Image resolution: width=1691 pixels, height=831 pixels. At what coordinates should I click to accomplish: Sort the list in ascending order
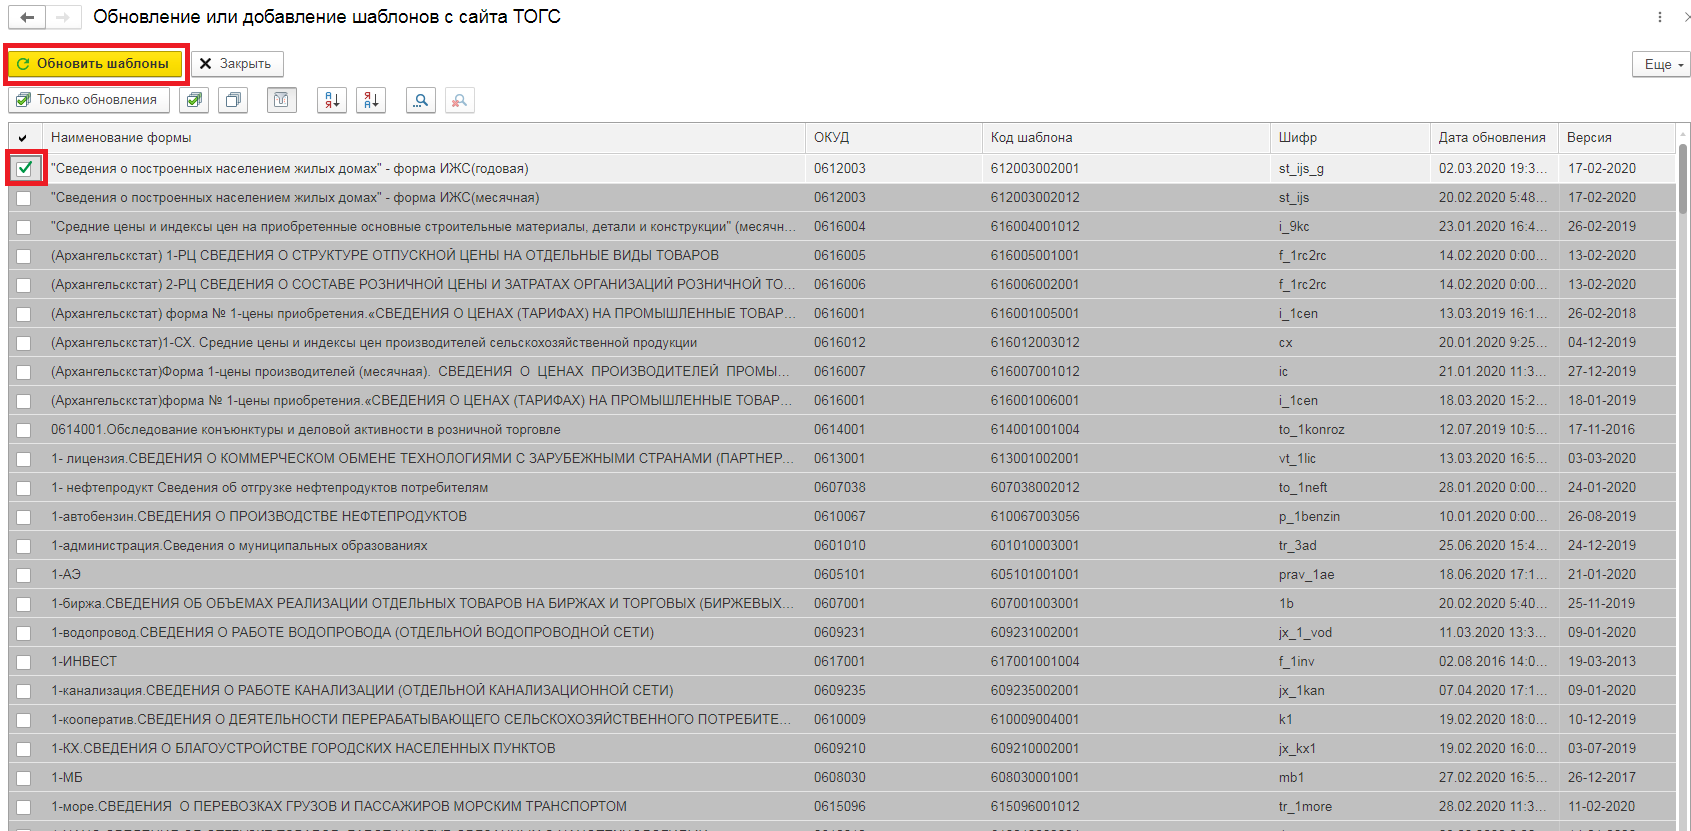point(332,100)
